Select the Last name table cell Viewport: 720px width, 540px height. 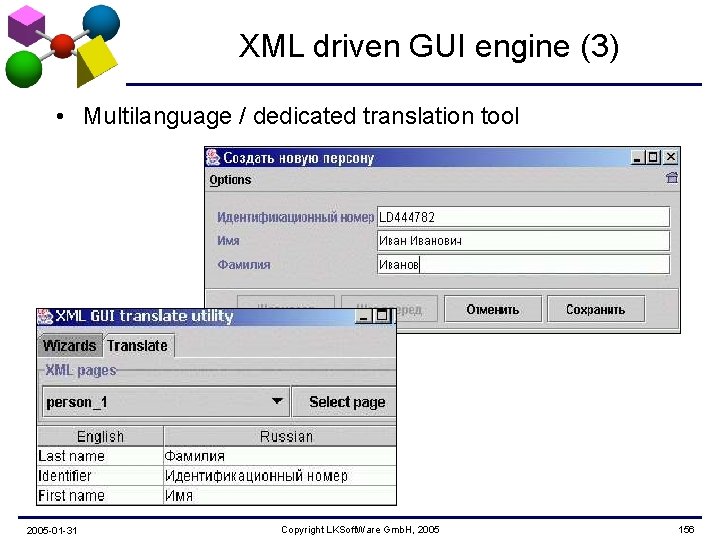(x=100, y=456)
